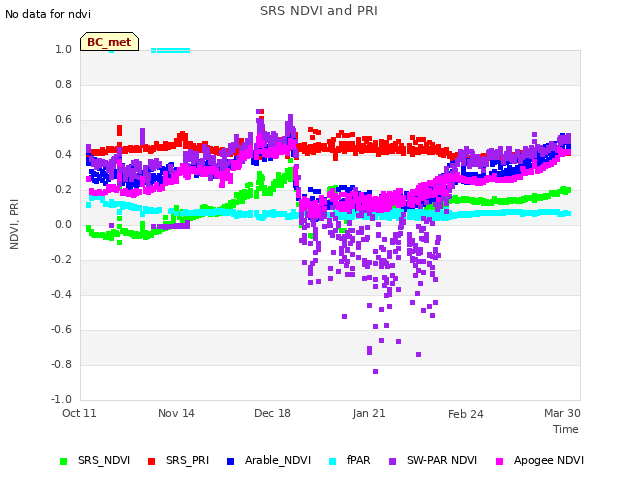Viewport: 640px width, 480px height.
Task: Toggle the Apogee NDVI legend label
Action: click(x=549, y=460)
